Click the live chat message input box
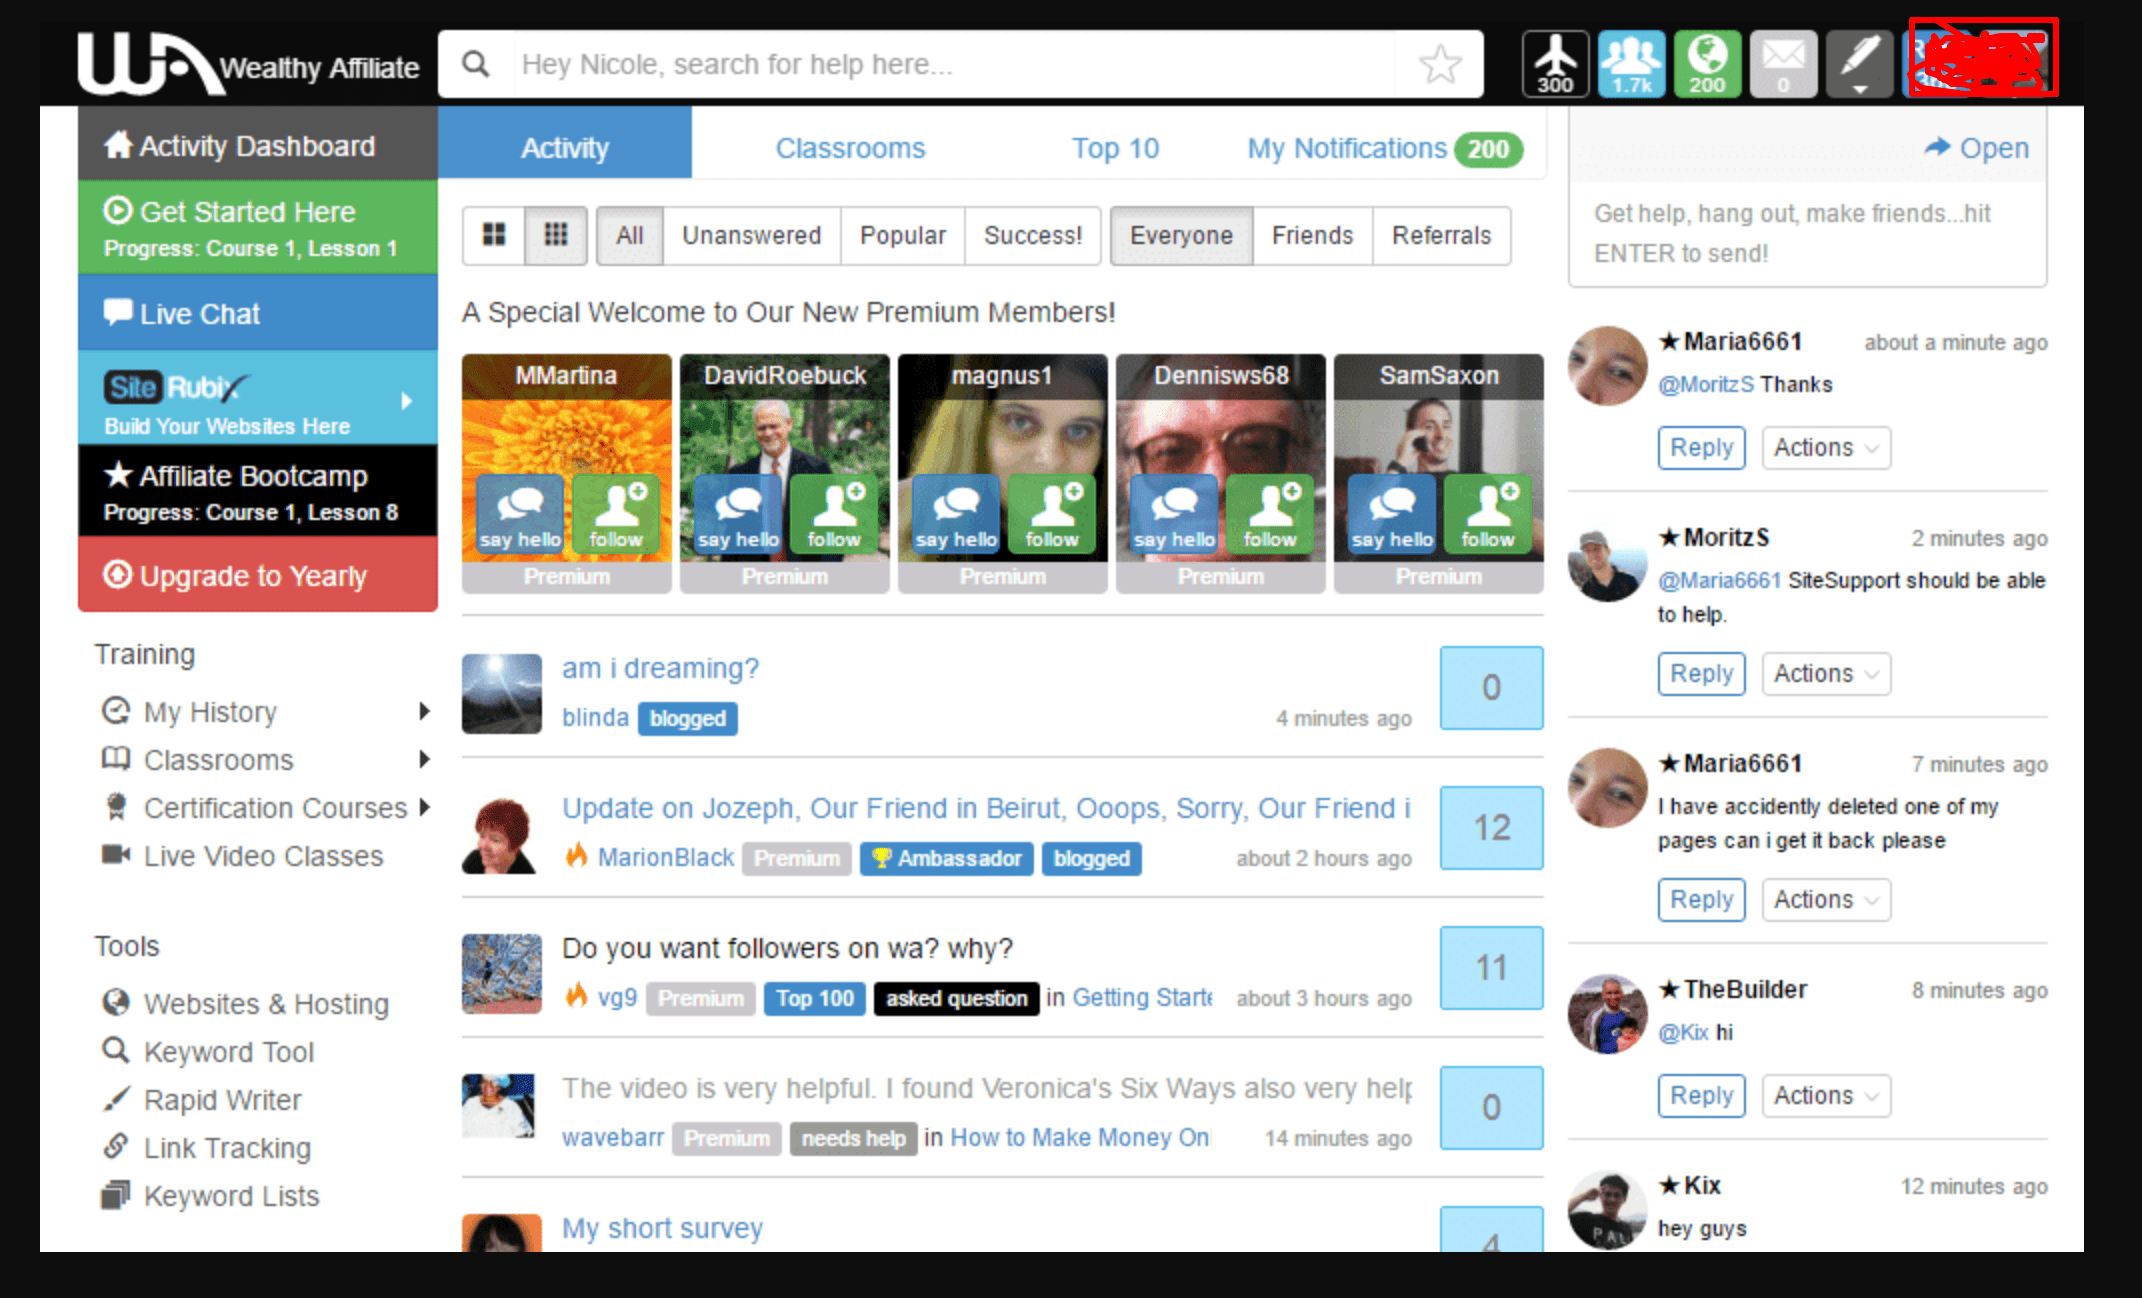Viewport: 2142px width, 1298px height. pyautogui.click(x=1807, y=233)
